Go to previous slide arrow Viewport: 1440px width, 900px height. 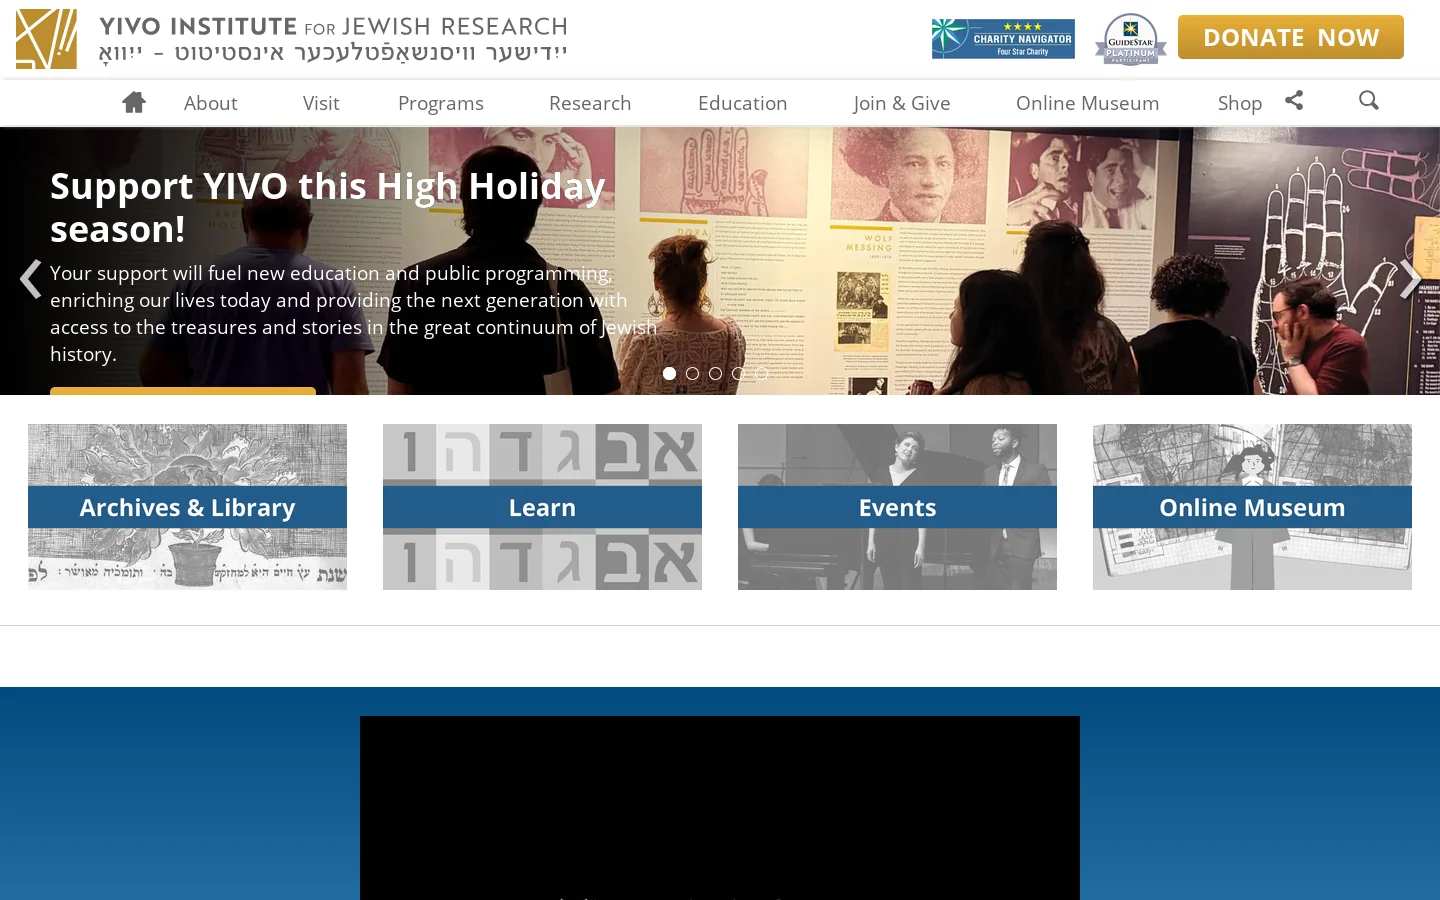(31, 279)
